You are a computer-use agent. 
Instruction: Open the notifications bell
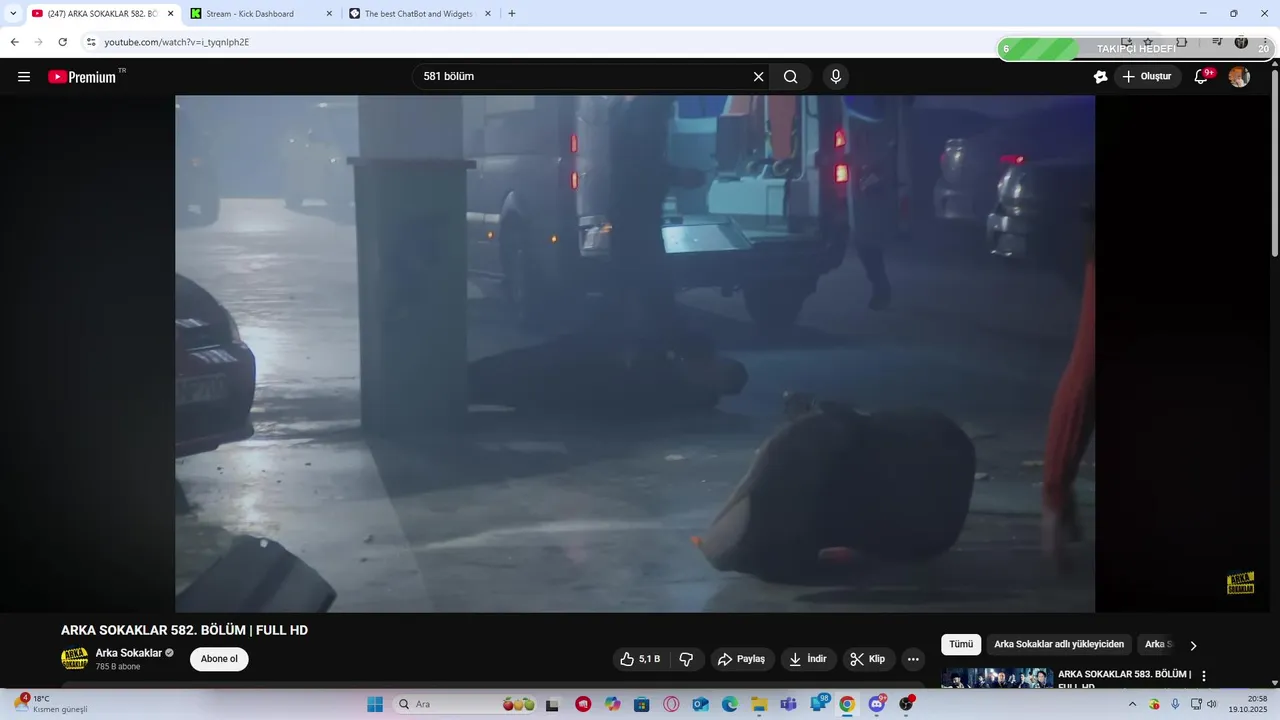(1202, 77)
